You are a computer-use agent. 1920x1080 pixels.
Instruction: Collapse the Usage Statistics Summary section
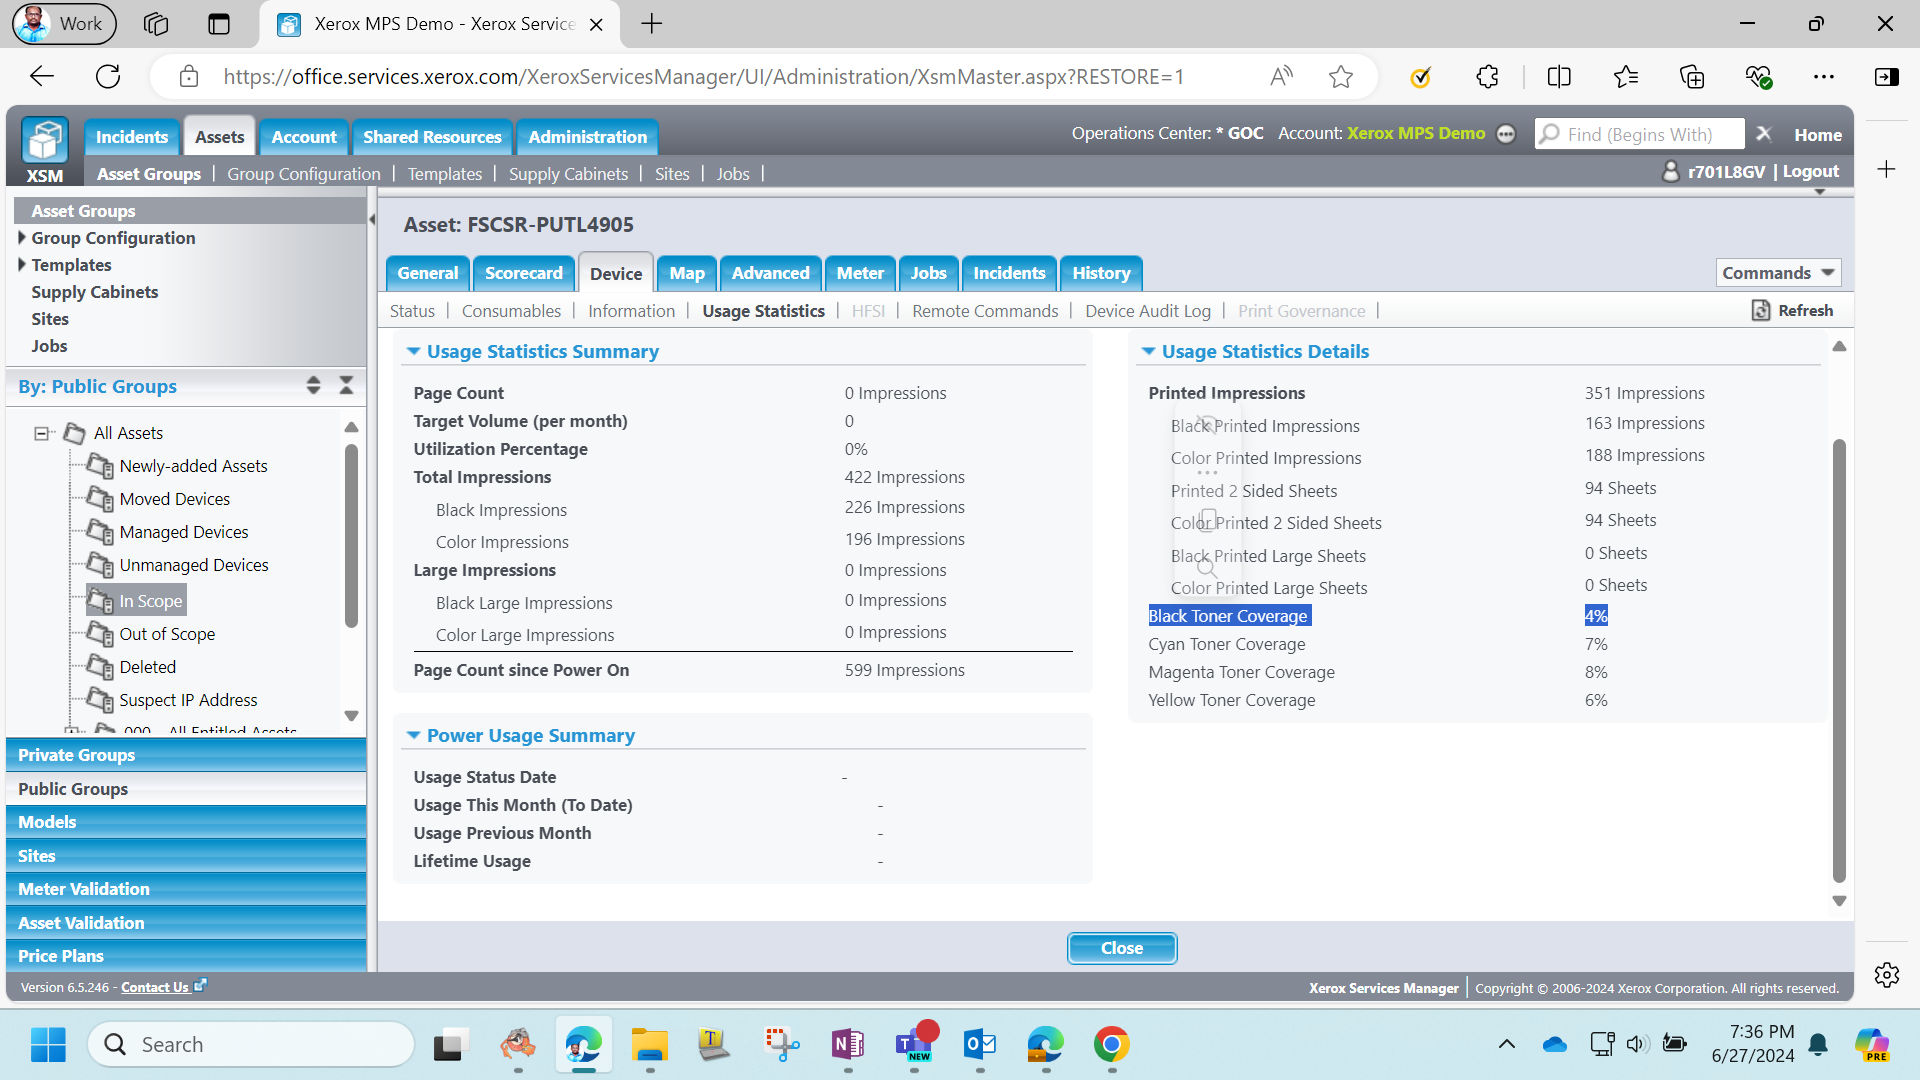pos(413,351)
